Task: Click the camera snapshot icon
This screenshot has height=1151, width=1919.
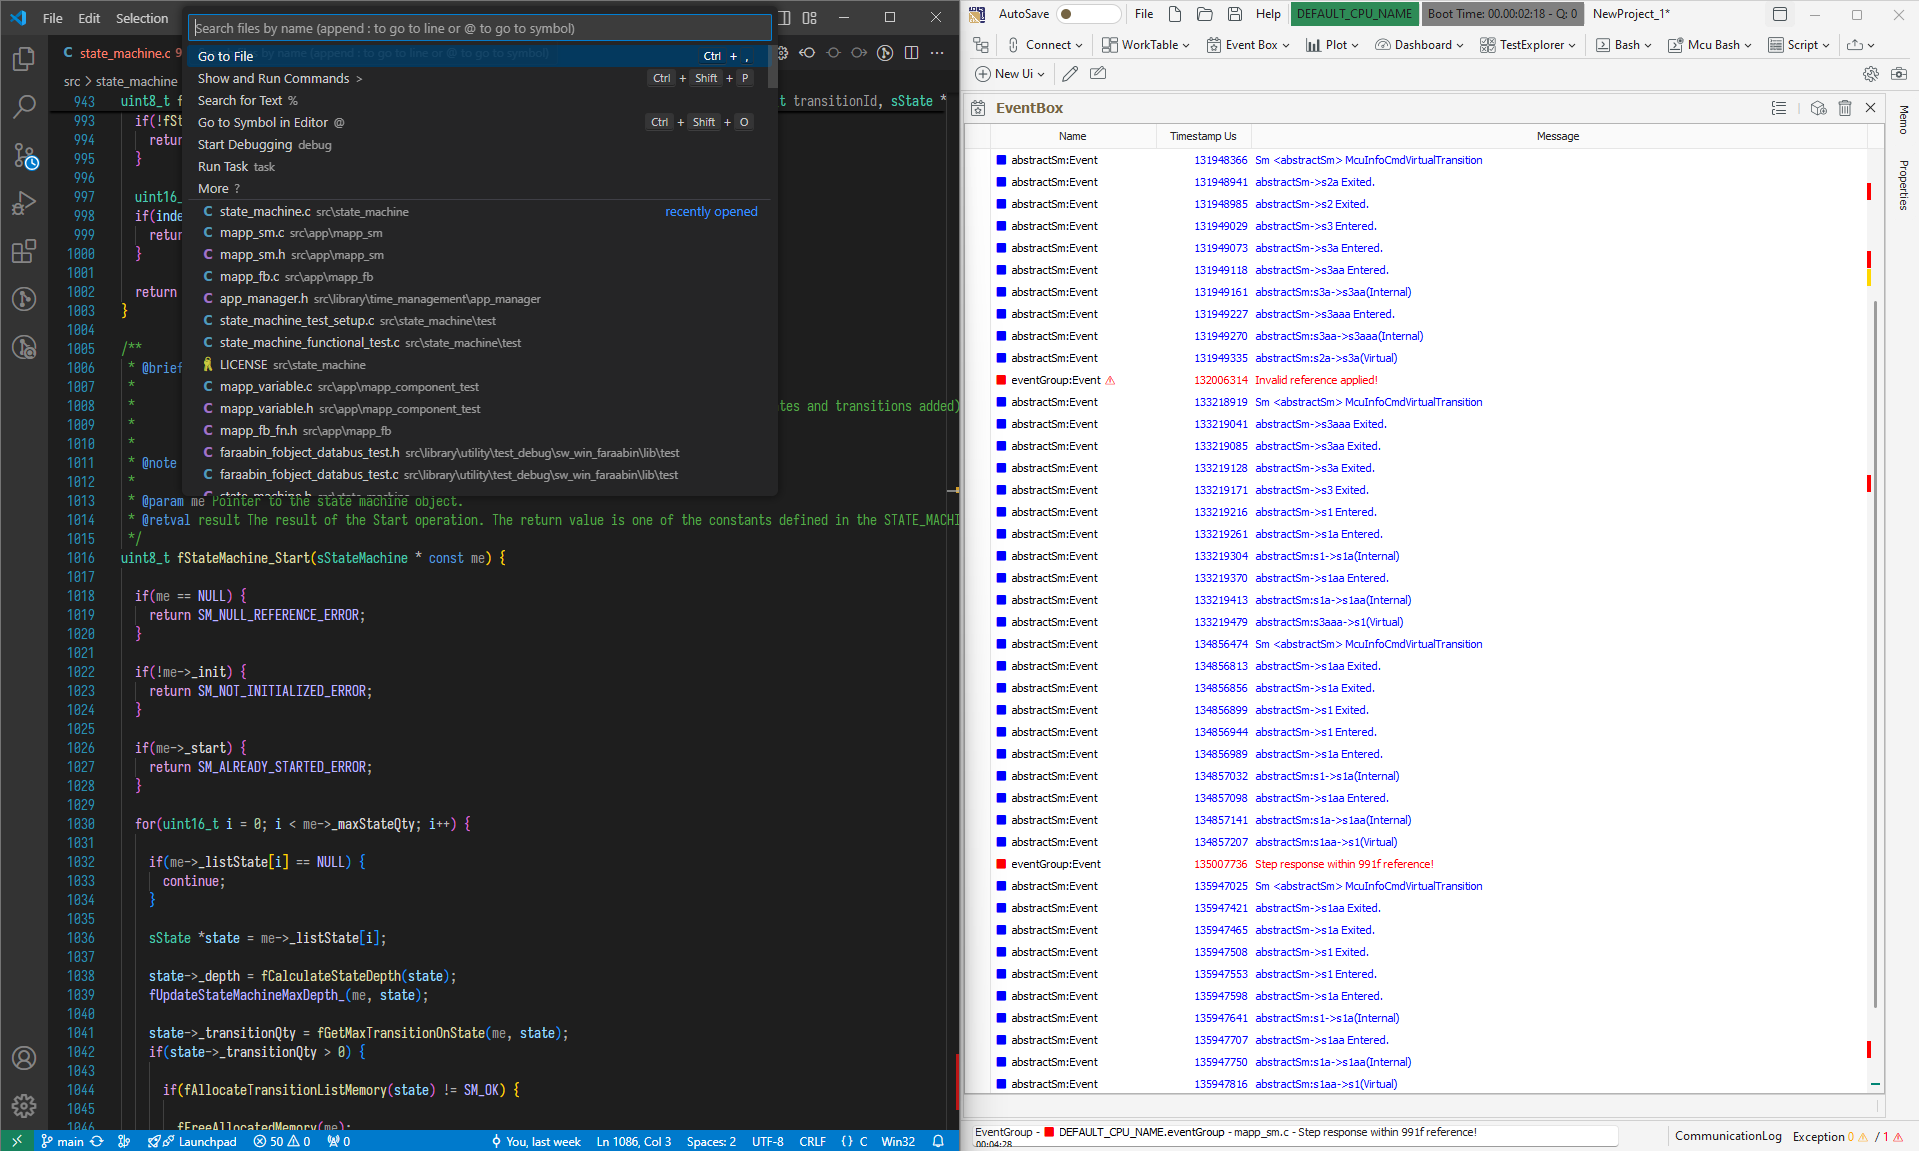Action: pyautogui.click(x=1899, y=73)
